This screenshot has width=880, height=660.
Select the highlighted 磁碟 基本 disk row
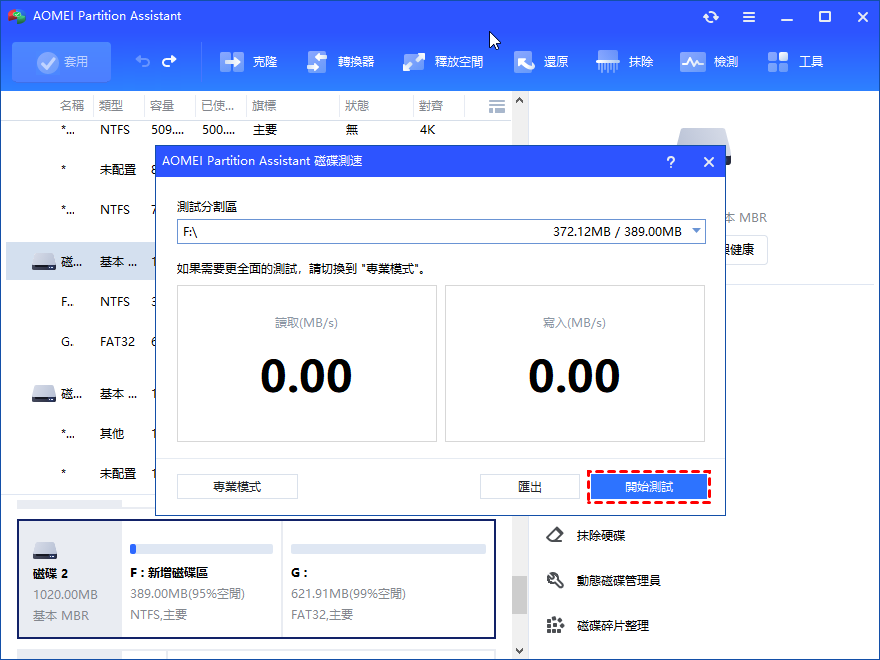pos(81,262)
